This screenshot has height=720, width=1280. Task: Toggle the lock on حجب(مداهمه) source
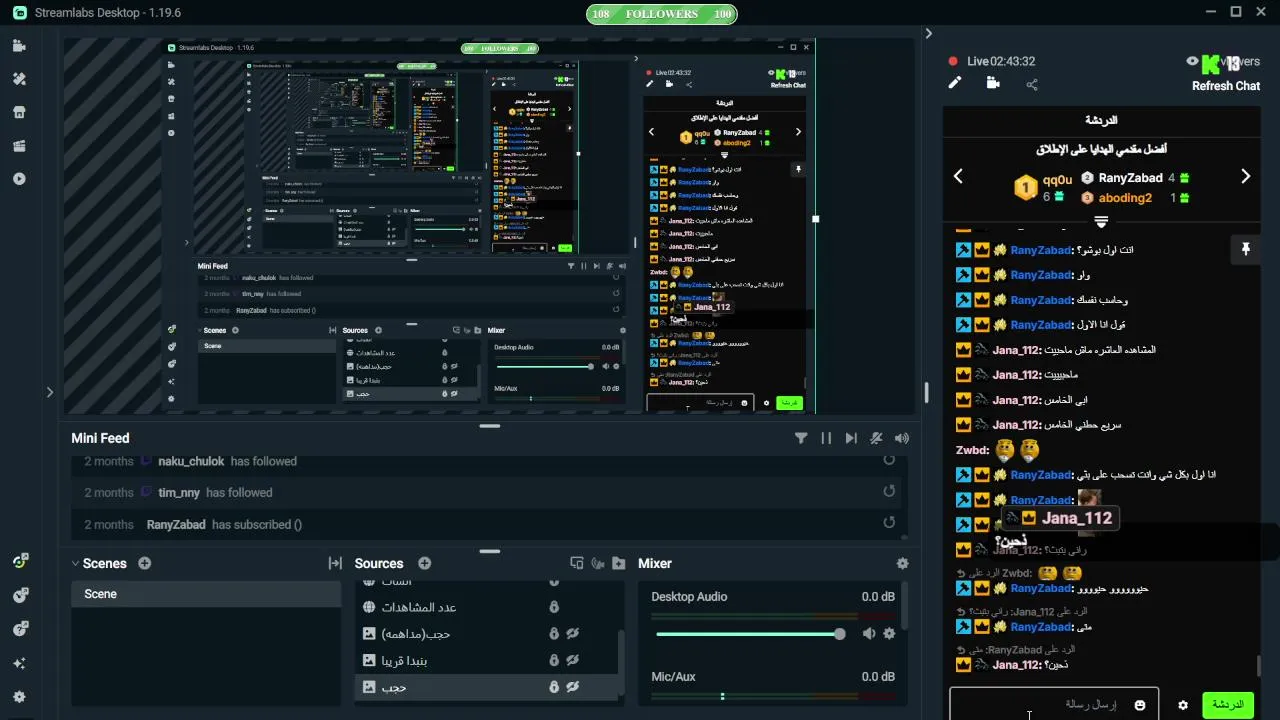pos(553,634)
